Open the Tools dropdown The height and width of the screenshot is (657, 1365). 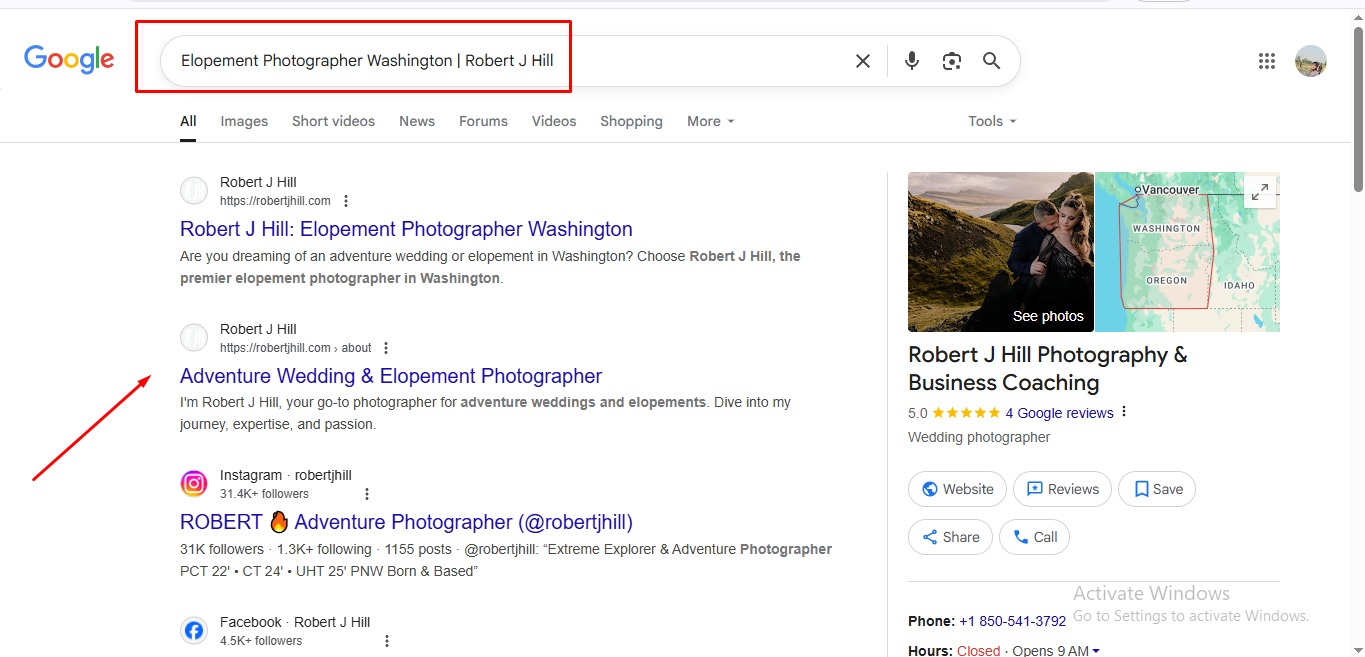tap(991, 121)
